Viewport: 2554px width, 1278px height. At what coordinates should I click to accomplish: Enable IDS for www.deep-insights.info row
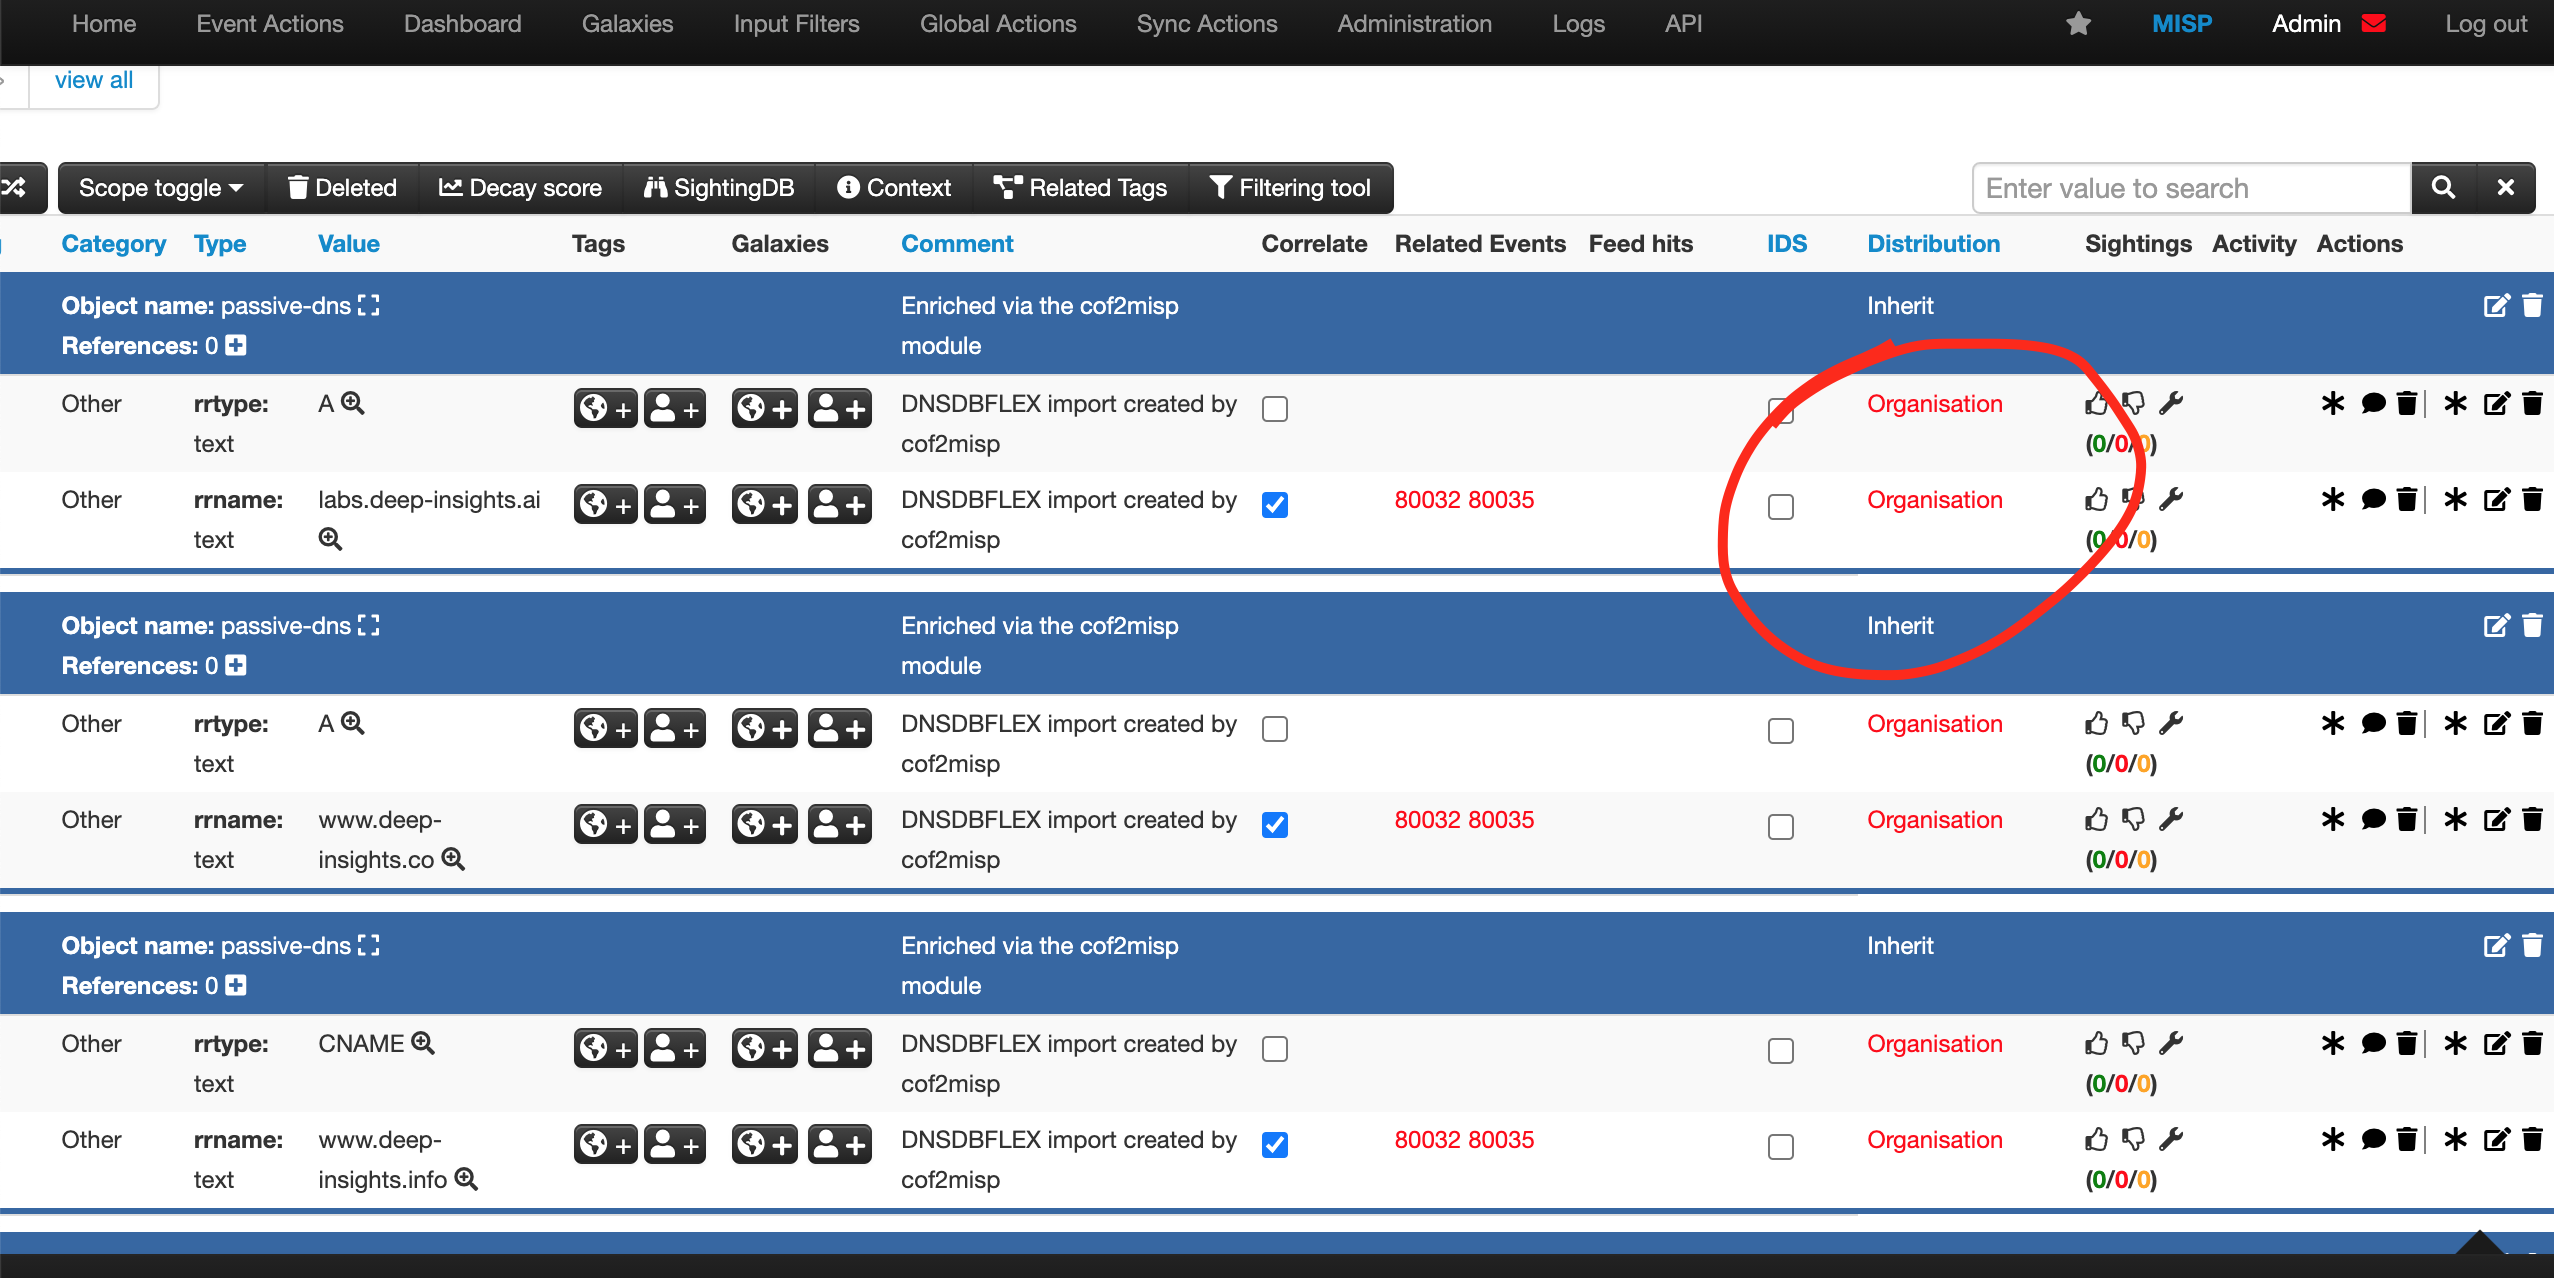point(1781,1147)
